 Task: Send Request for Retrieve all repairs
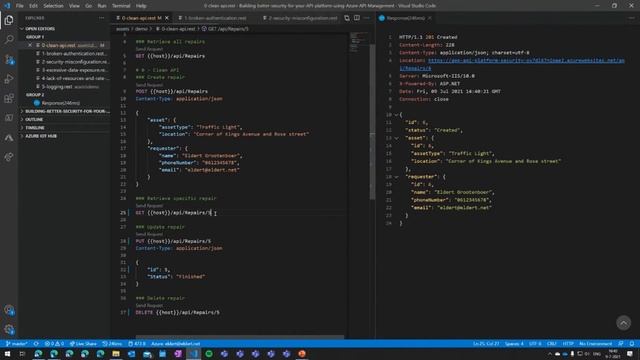tap(149, 49)
